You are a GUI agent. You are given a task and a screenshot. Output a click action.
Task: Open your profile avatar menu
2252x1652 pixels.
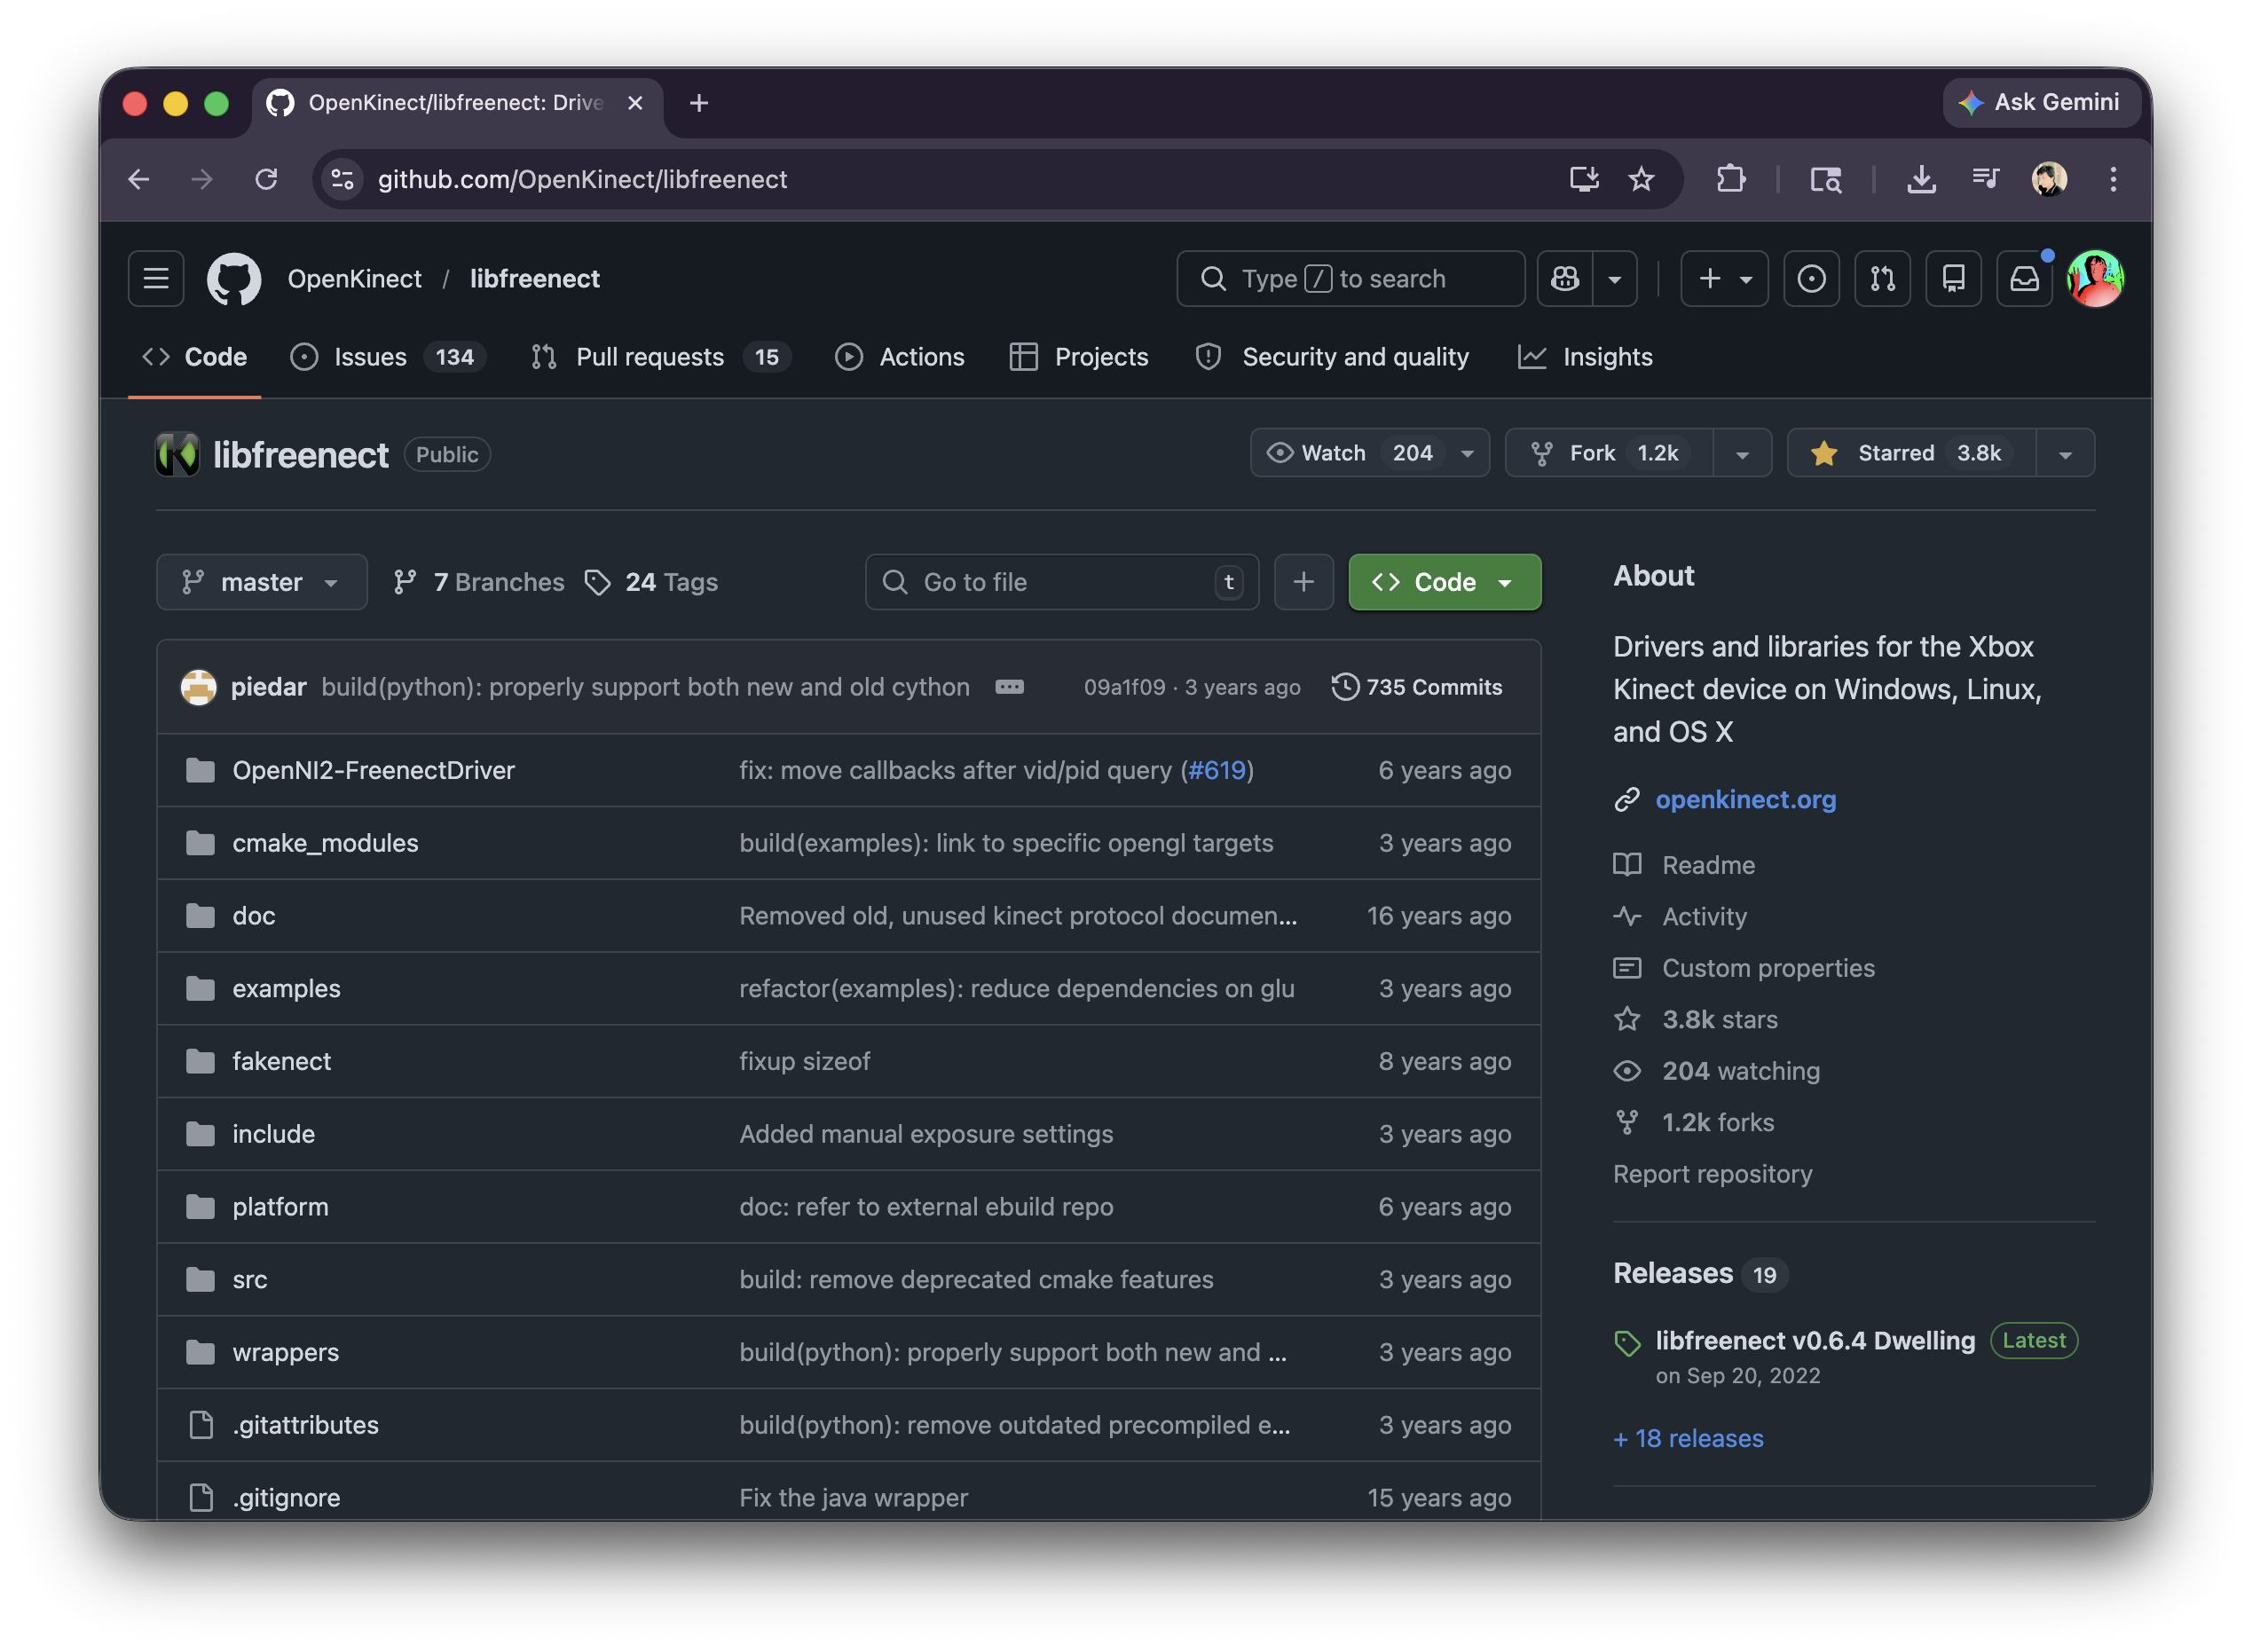pyautogui.click(x=2096, y=279)
